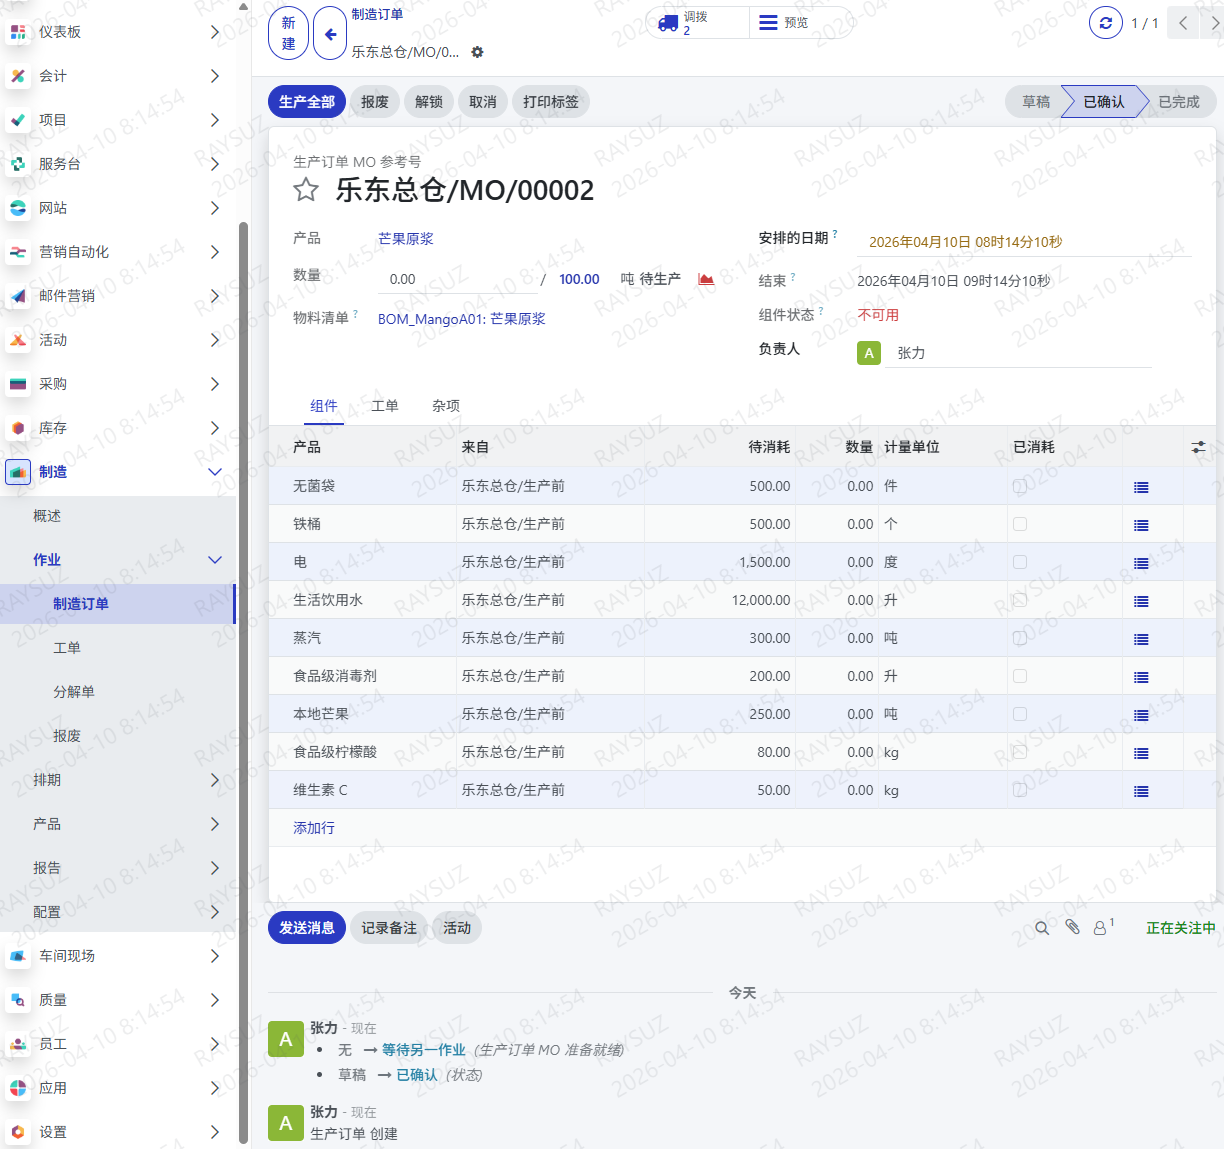The image size is (1224, 1149).
Task: Set status to 已完成 in status bar
Action: click(1178, 102)
